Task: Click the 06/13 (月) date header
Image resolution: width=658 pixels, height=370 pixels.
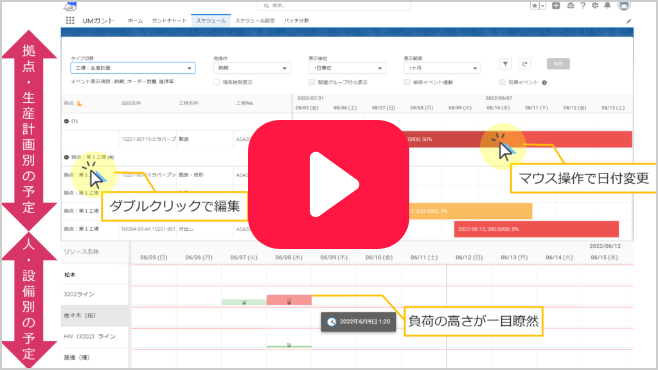Action: click(x=514, y=258)
